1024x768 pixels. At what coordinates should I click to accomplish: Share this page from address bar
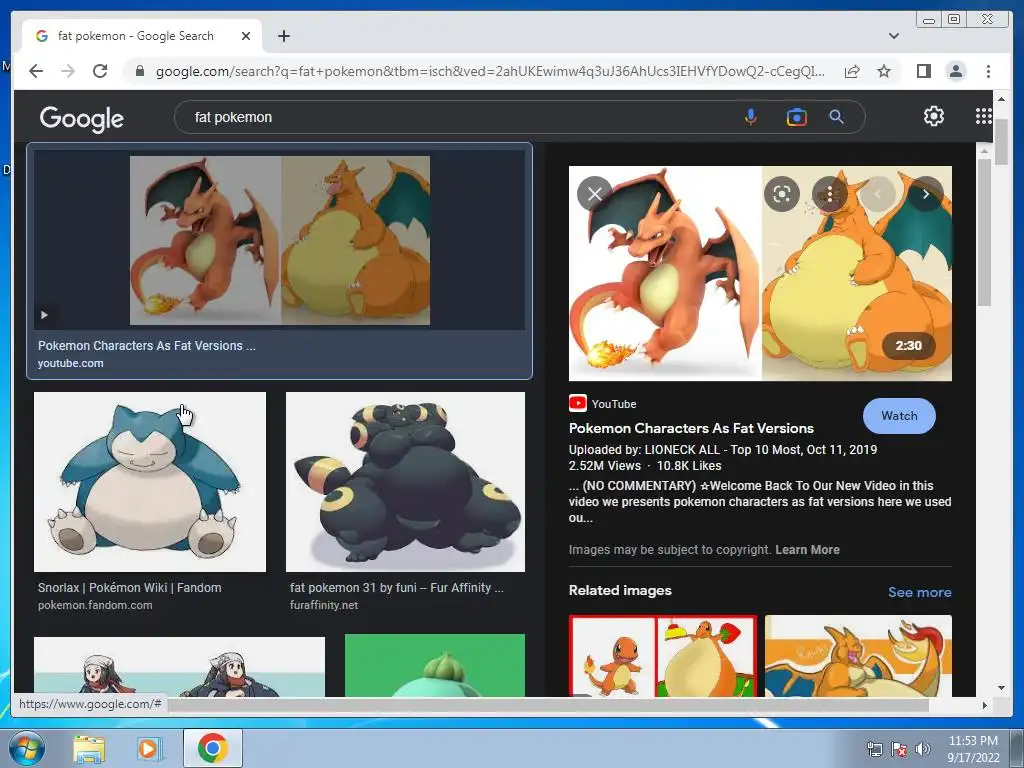tap(852, 71)
